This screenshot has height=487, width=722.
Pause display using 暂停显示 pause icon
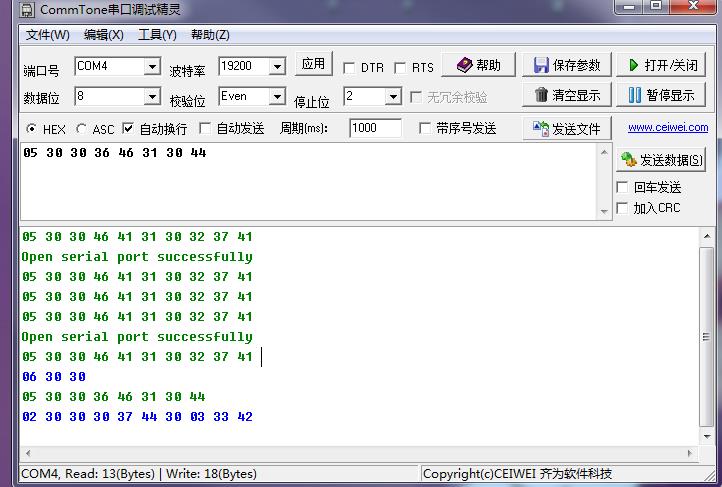(x=662, y=96)
